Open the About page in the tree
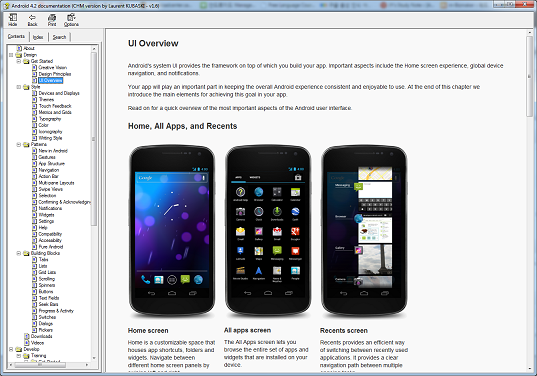Viewport: 537px width, 376px height. pyautogui.click(x=29, y=48)
